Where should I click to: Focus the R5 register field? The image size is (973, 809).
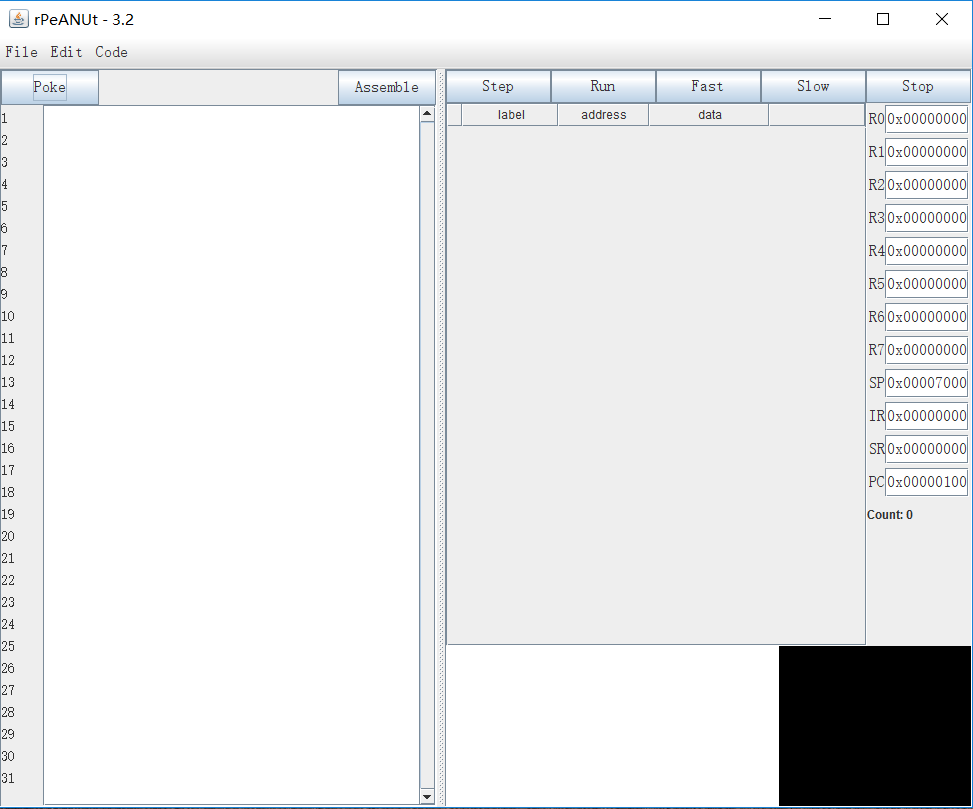926,284
